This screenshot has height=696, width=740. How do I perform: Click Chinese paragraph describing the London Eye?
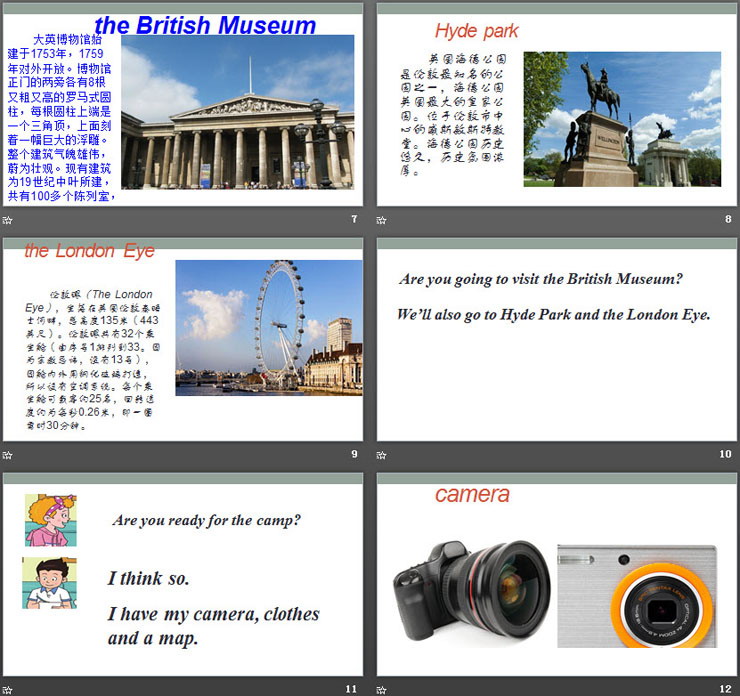93,360
